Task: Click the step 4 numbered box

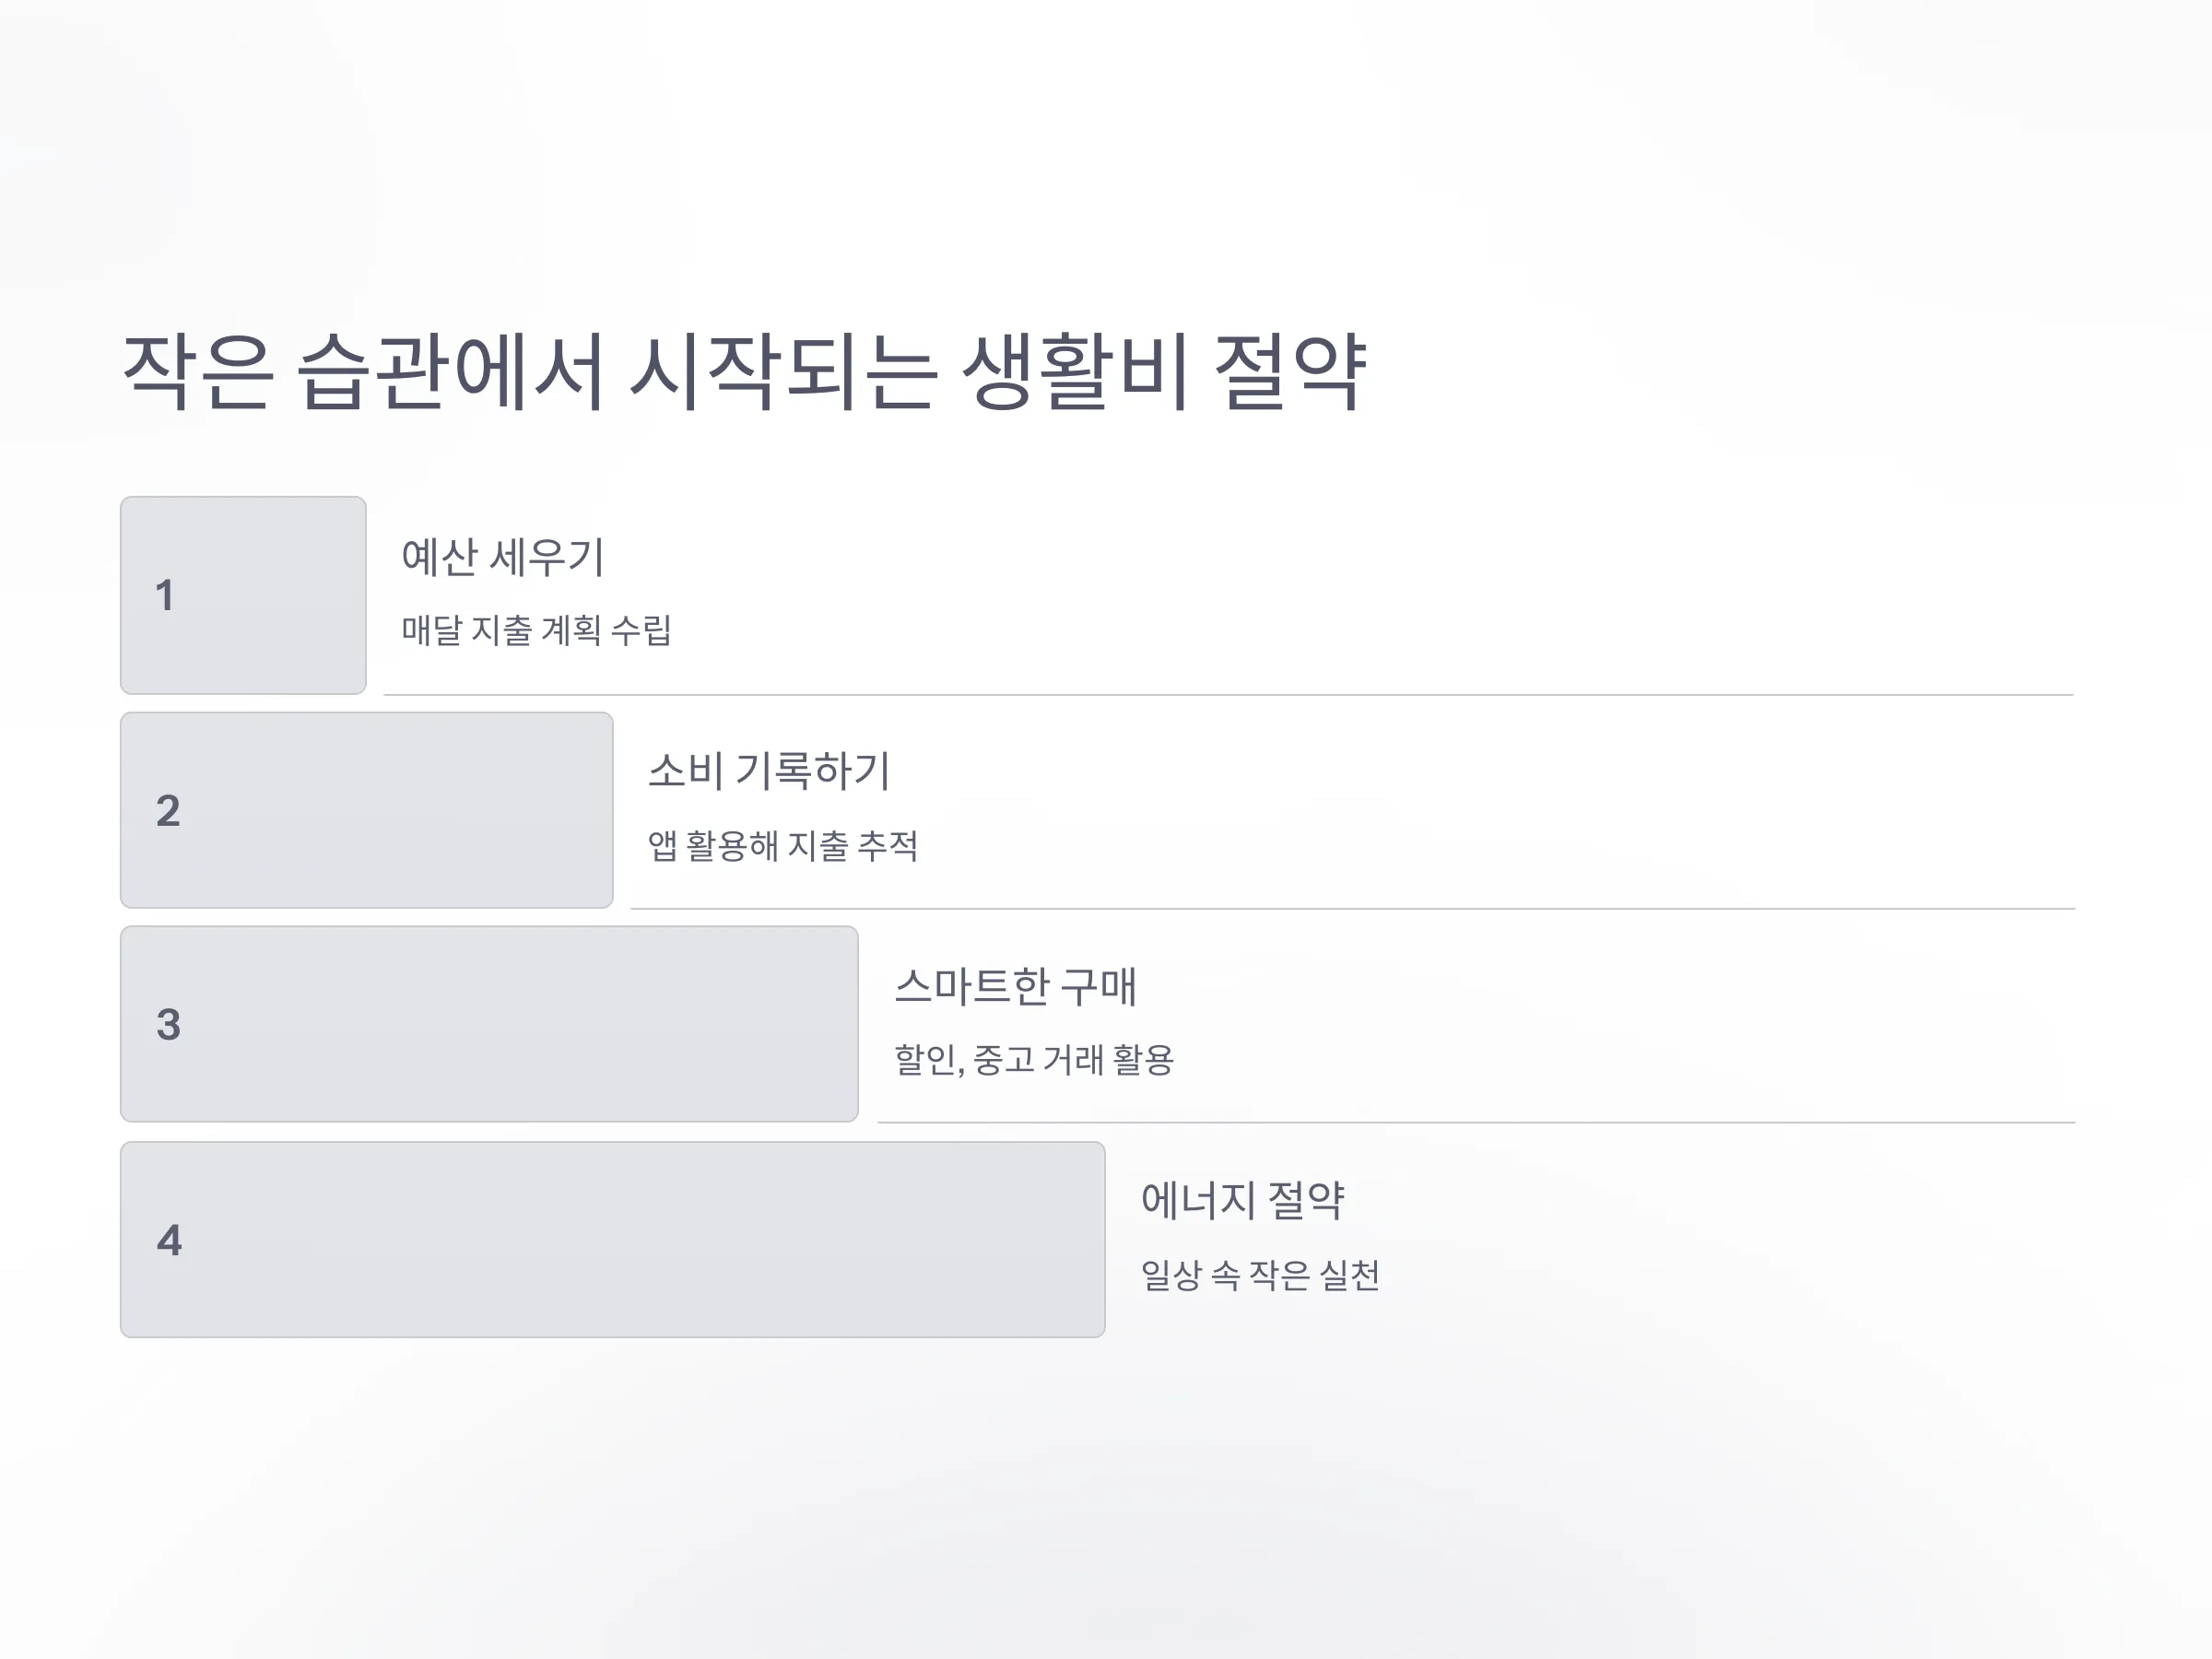Action: tap(612, 1240)
